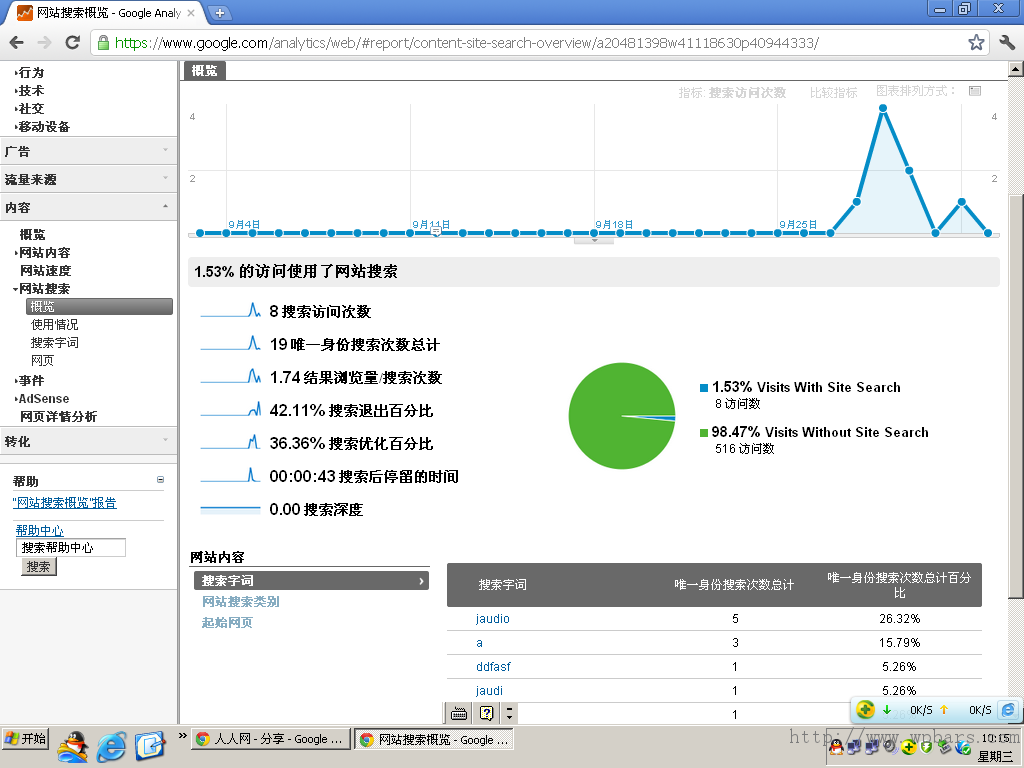The height and width of the screenshot is (768, 1024).
Task: Collapse the help panel minus toggle
Action: click(x=161, y=479)
